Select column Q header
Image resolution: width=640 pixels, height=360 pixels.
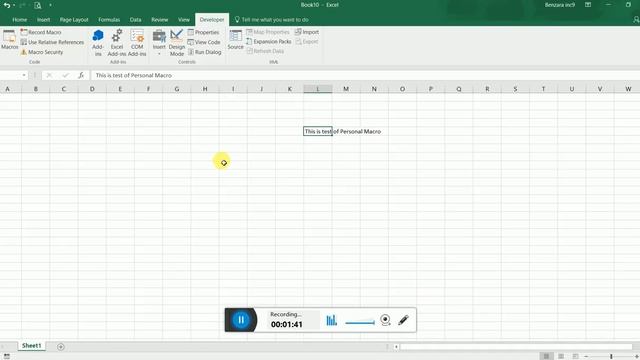point(459,89)
